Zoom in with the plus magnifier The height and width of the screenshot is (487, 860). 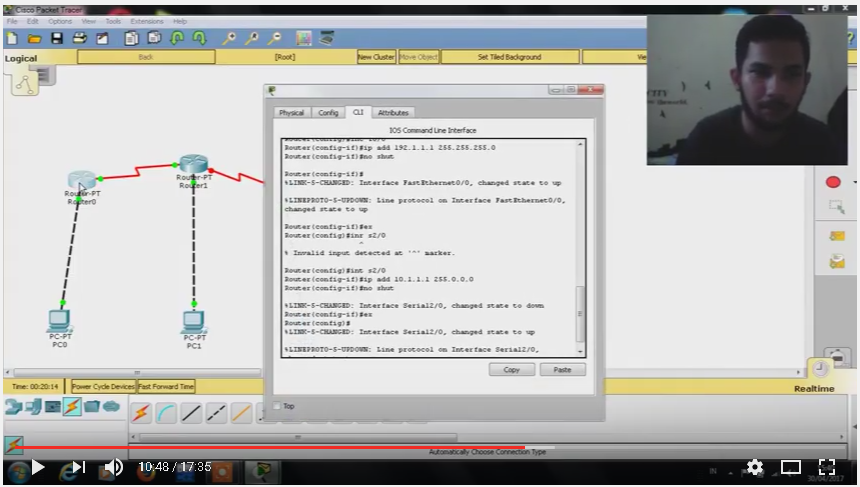pyautogui.click(x=229, y=38)
